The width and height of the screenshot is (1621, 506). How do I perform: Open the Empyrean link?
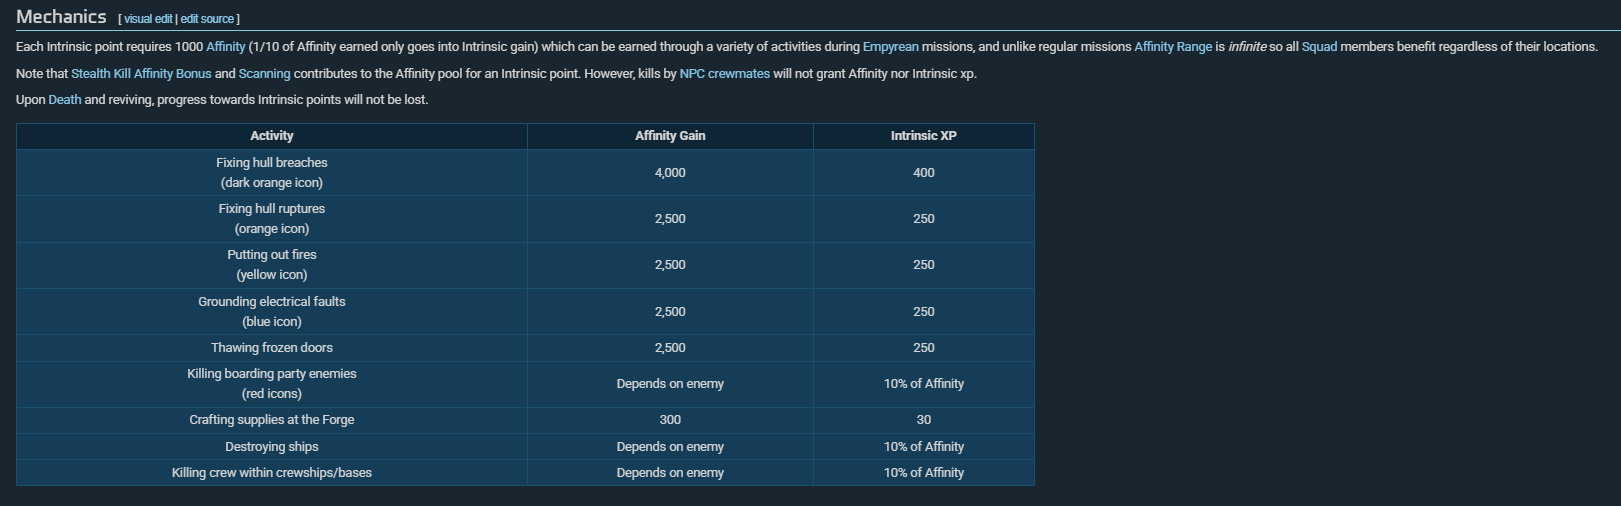pos(890,47)
